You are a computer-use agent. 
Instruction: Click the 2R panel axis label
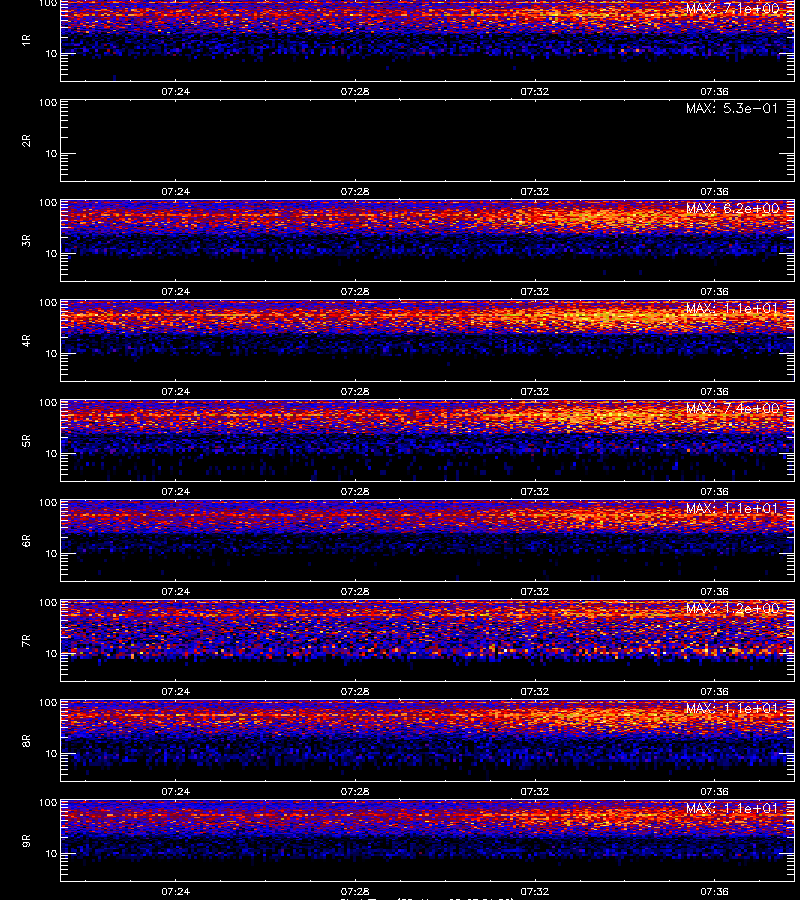point(26,141)
